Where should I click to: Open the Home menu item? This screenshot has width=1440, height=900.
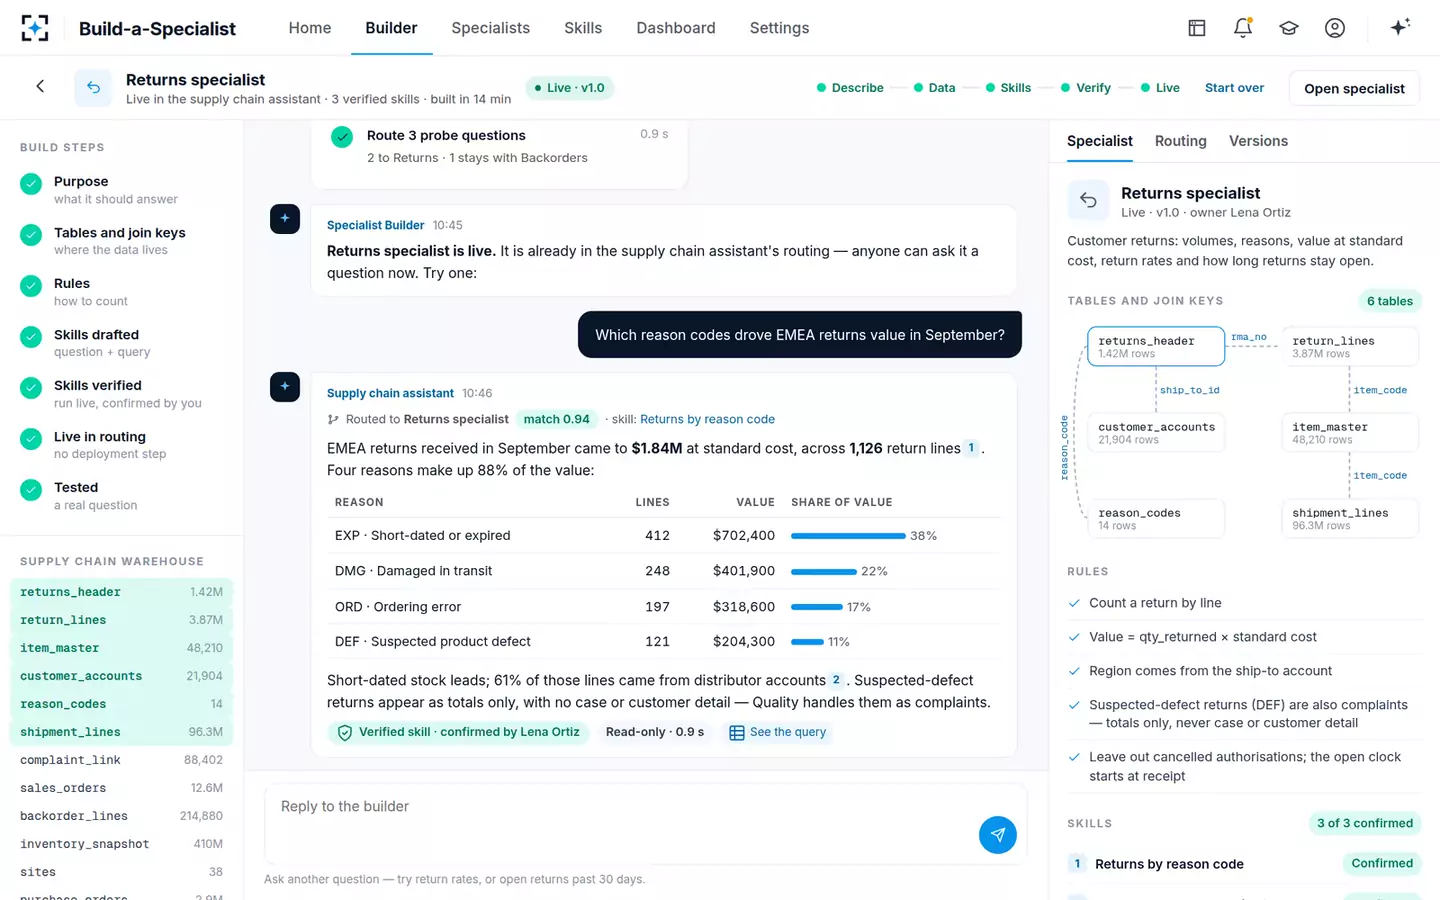coord(310,28)
